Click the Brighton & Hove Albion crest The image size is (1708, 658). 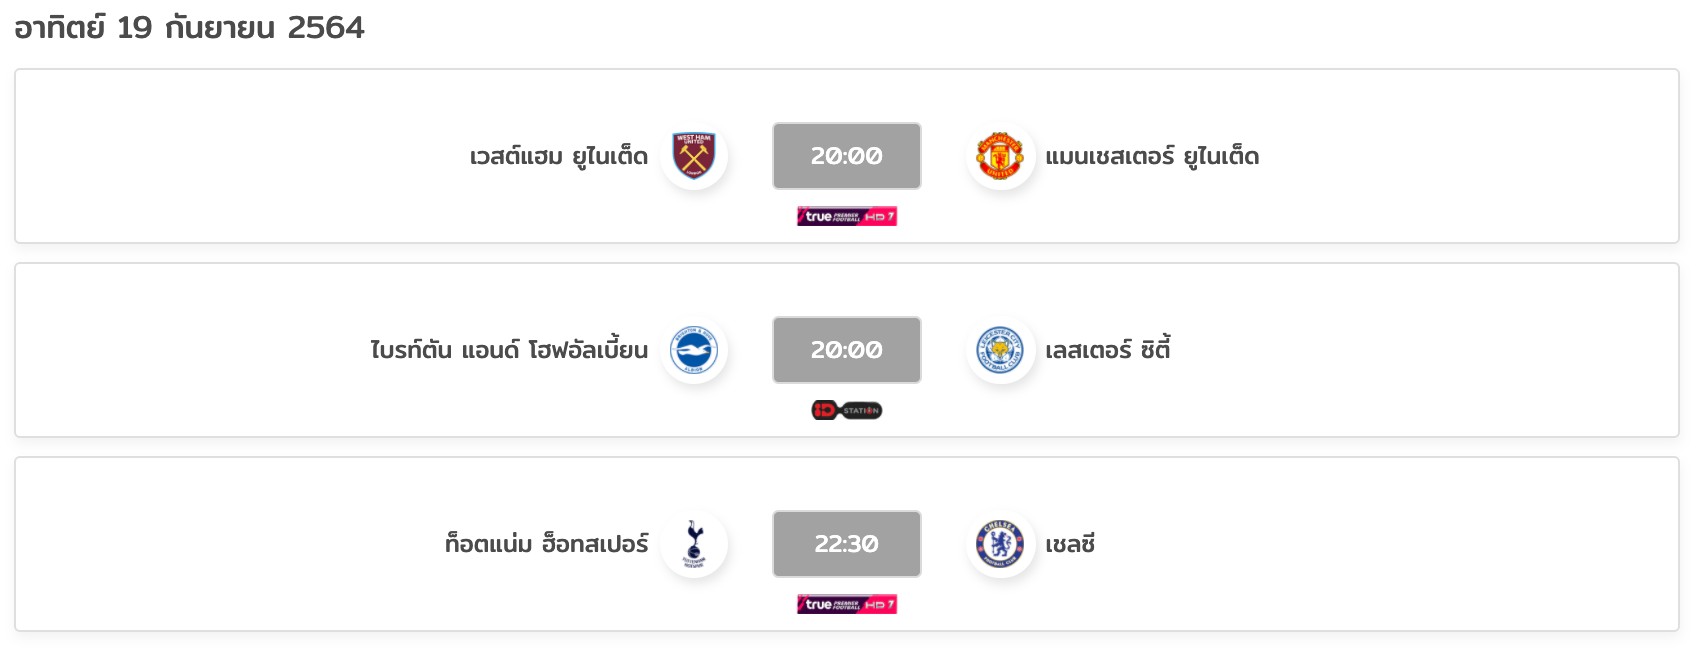(694, 350)
